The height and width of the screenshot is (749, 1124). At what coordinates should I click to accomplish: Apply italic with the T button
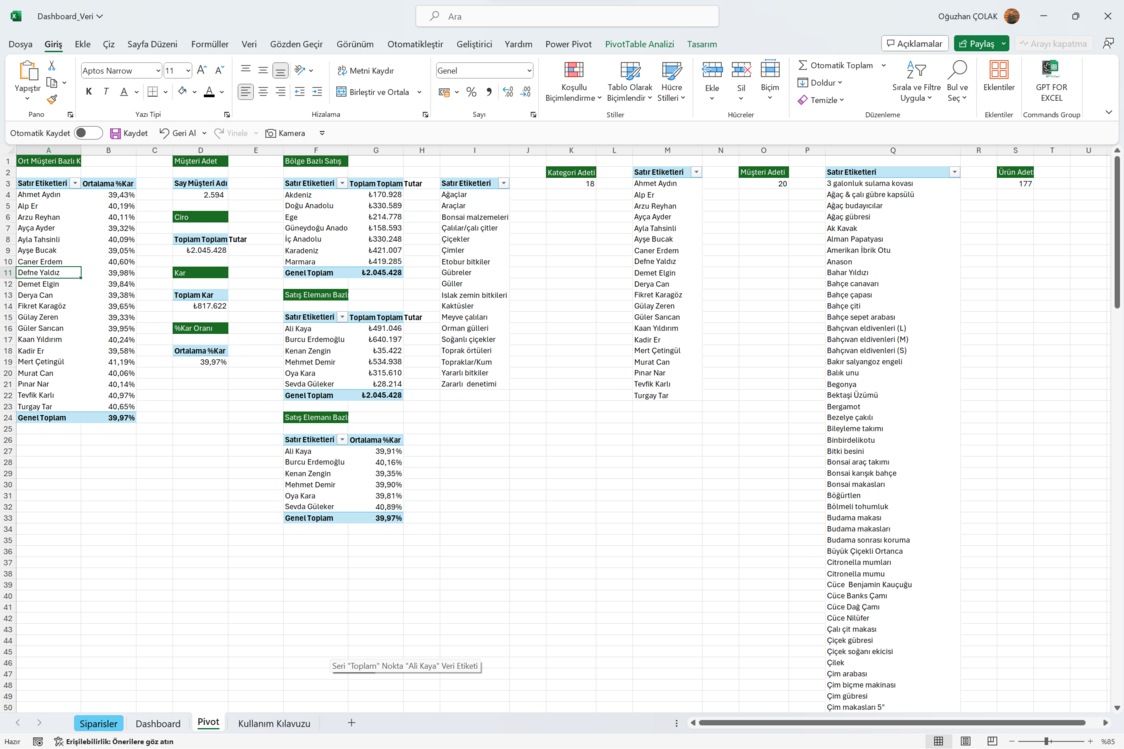106,92
